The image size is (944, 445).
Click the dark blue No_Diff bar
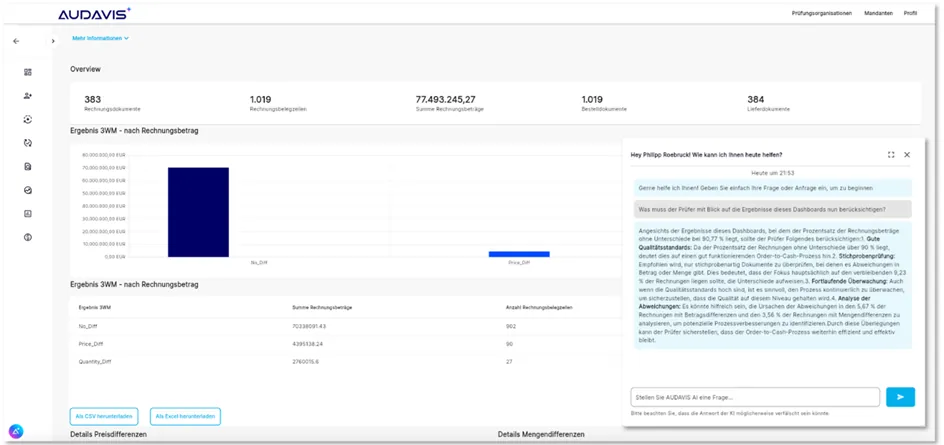pos(198,212)
